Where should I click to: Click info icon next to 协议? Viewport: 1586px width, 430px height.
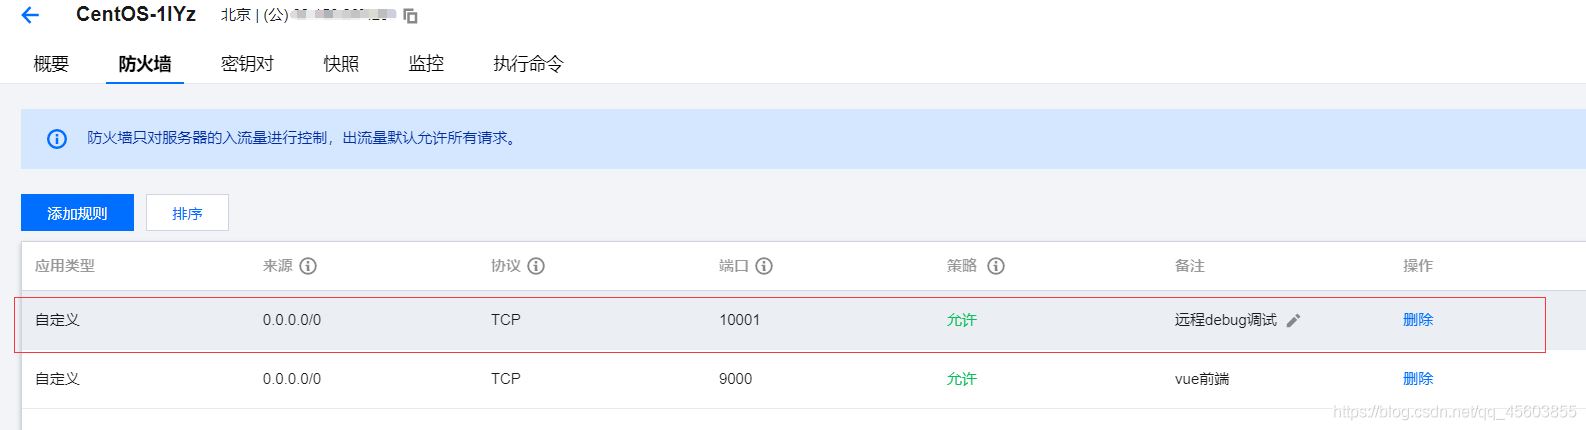click(x=536, y=266)
